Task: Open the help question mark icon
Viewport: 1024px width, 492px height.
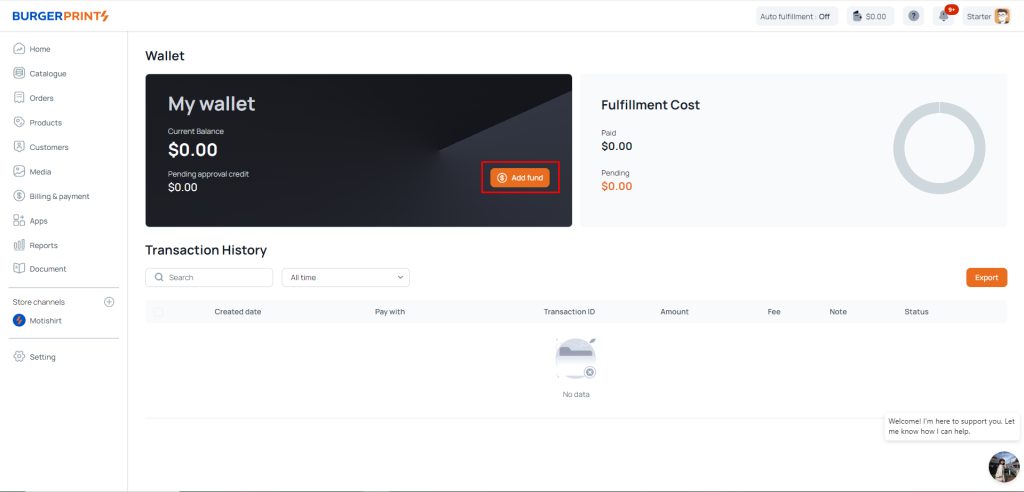Action: click(x=913, y=16)
